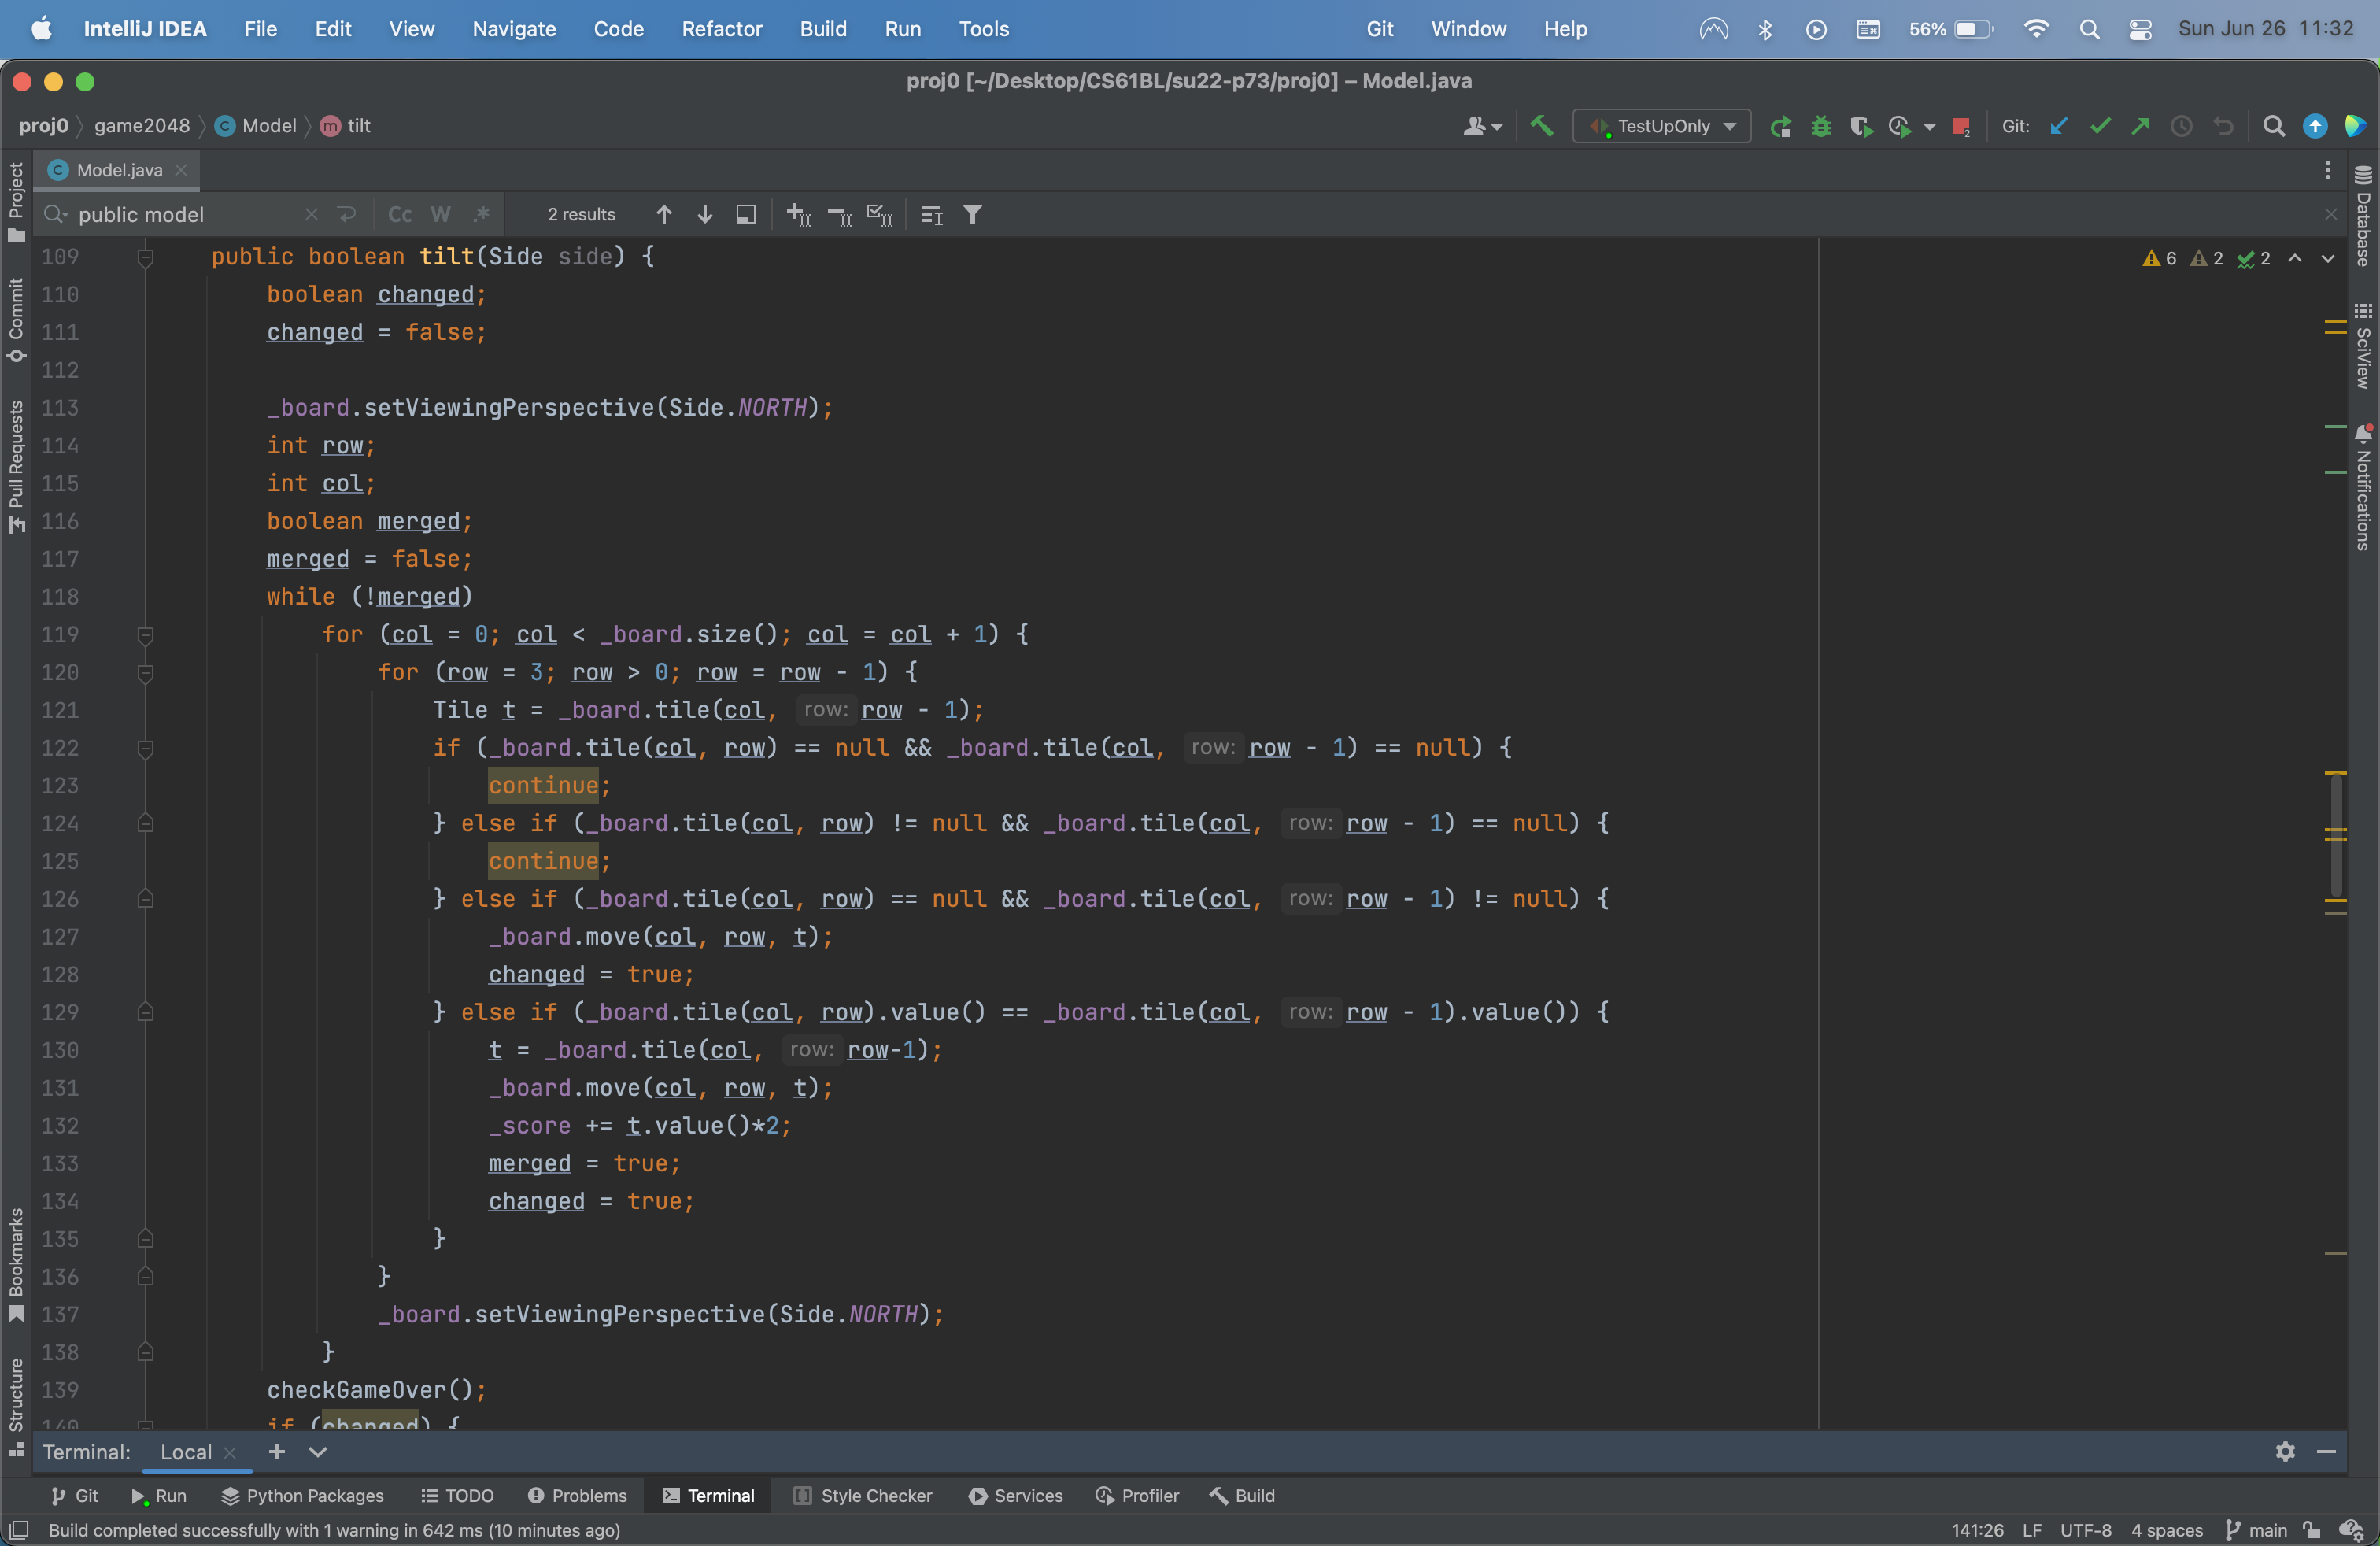Screen dimensions: 2380x1546
Task: Collapse the tilt method fold marker
Action: coord(145,257)
